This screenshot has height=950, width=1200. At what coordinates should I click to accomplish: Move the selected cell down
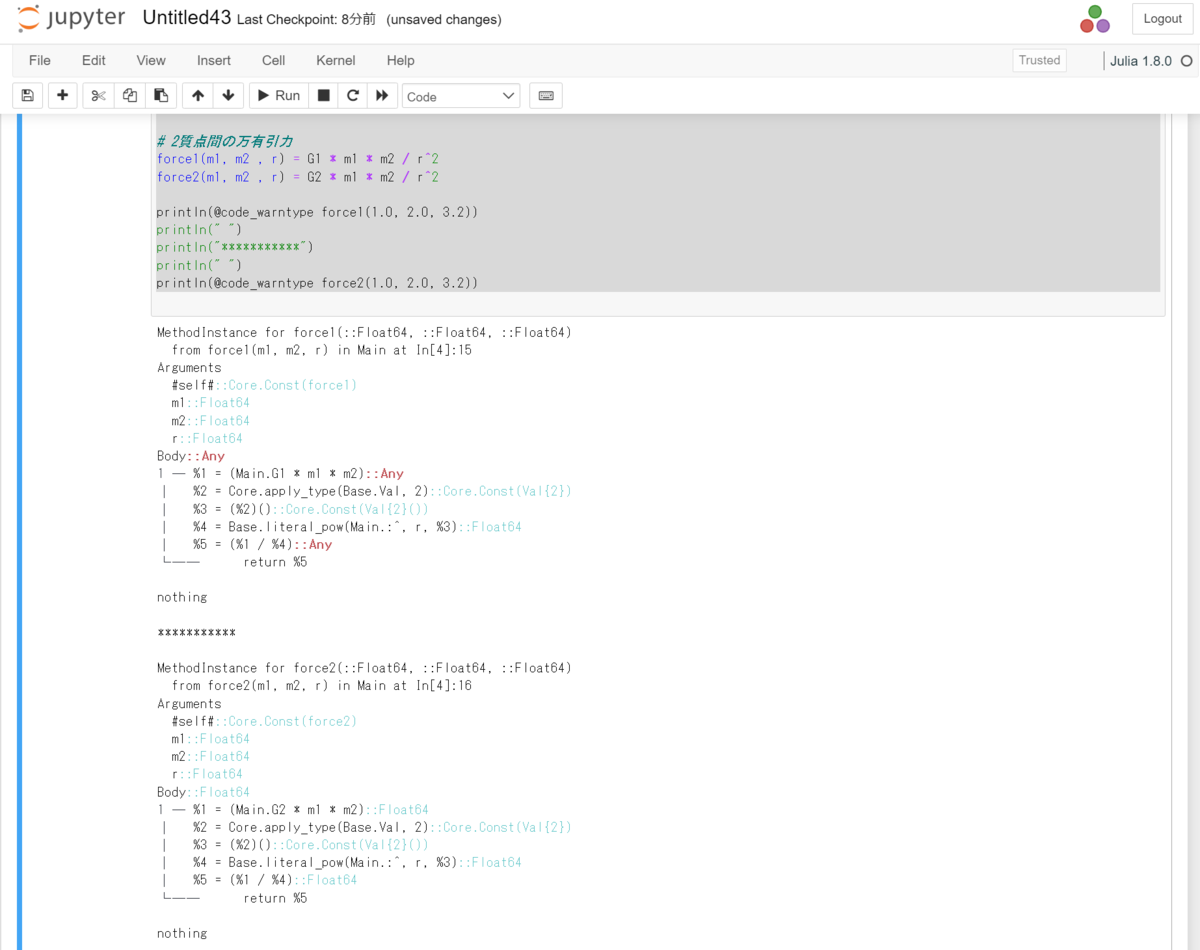(x=228, y=96)
